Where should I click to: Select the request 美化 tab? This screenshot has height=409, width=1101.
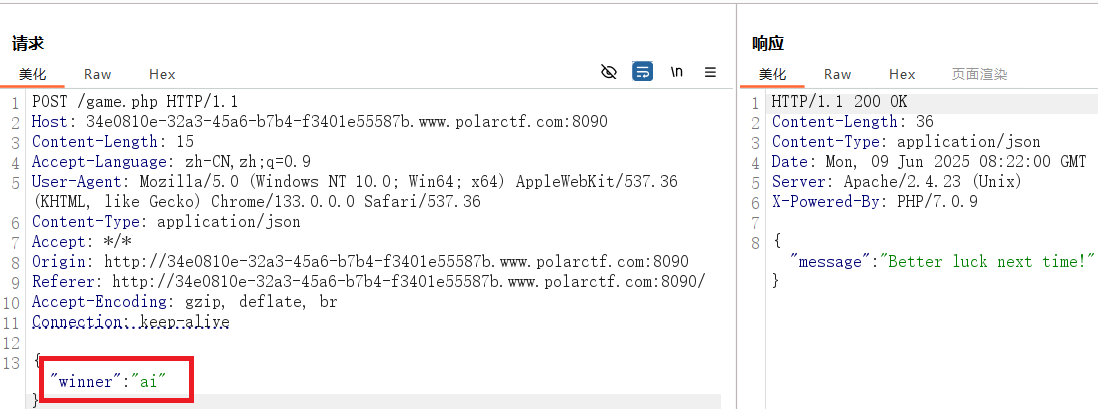point(32,74)
